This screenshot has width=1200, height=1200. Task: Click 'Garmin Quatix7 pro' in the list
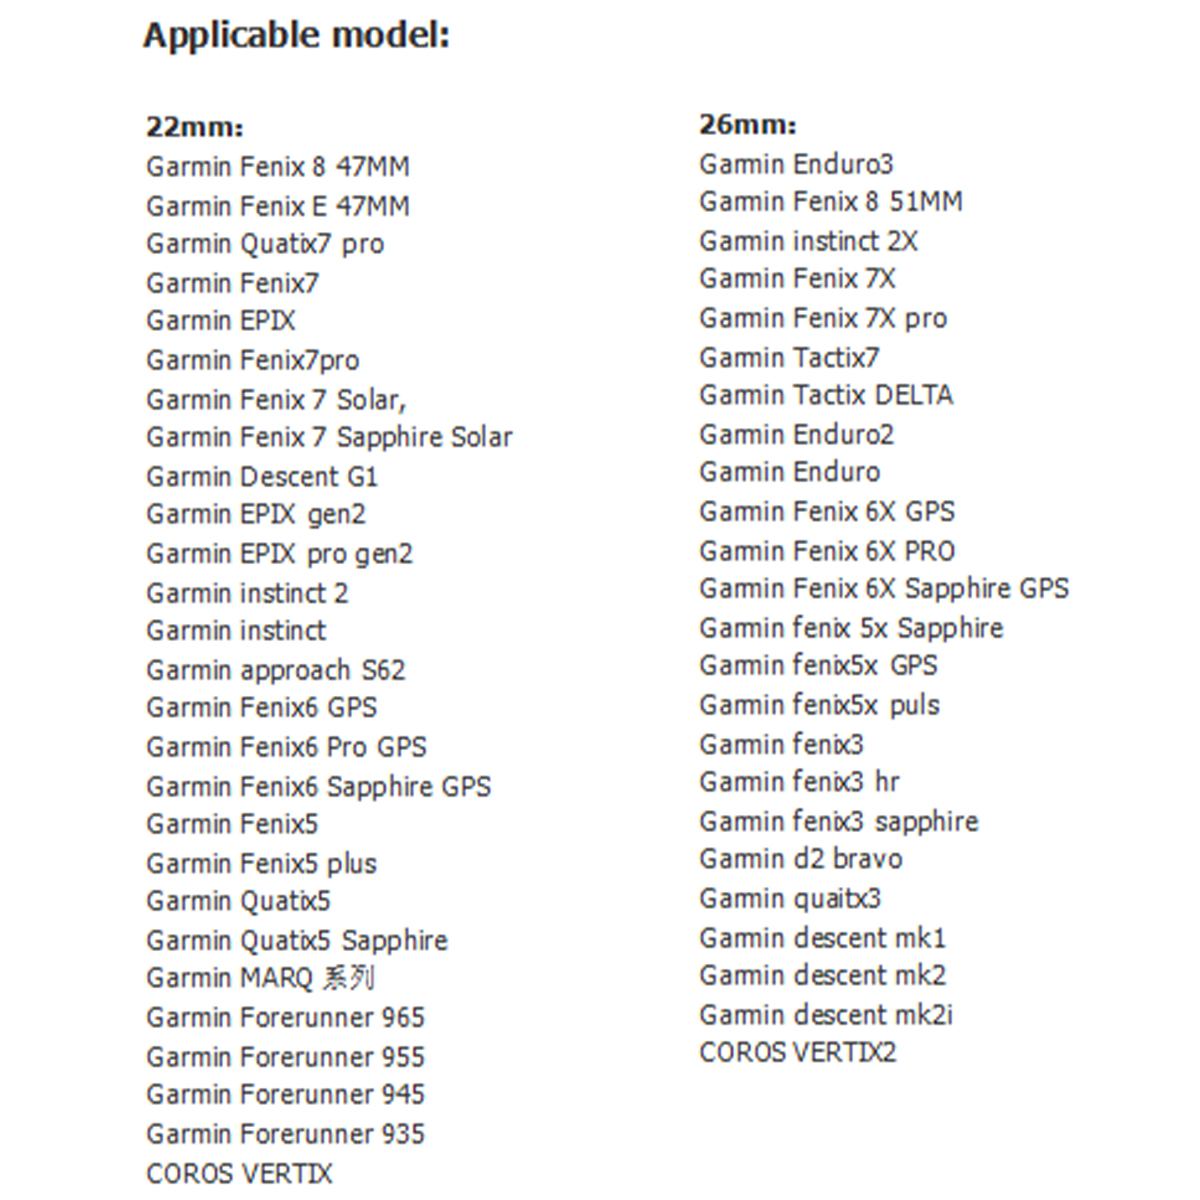(265, 244)
